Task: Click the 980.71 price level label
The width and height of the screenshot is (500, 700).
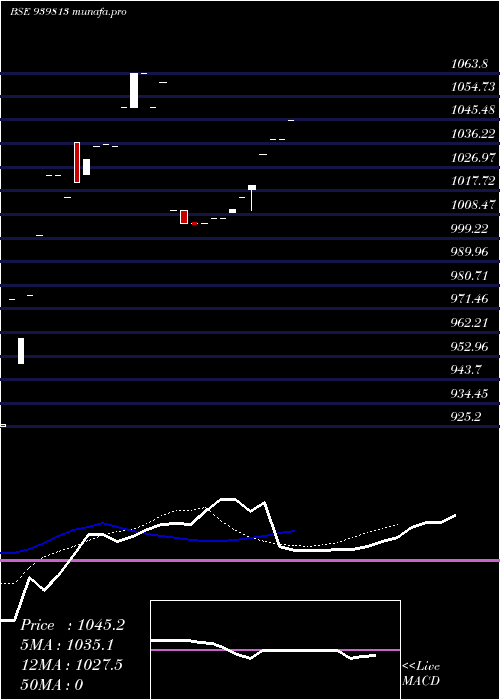Action: click(469, 275)
